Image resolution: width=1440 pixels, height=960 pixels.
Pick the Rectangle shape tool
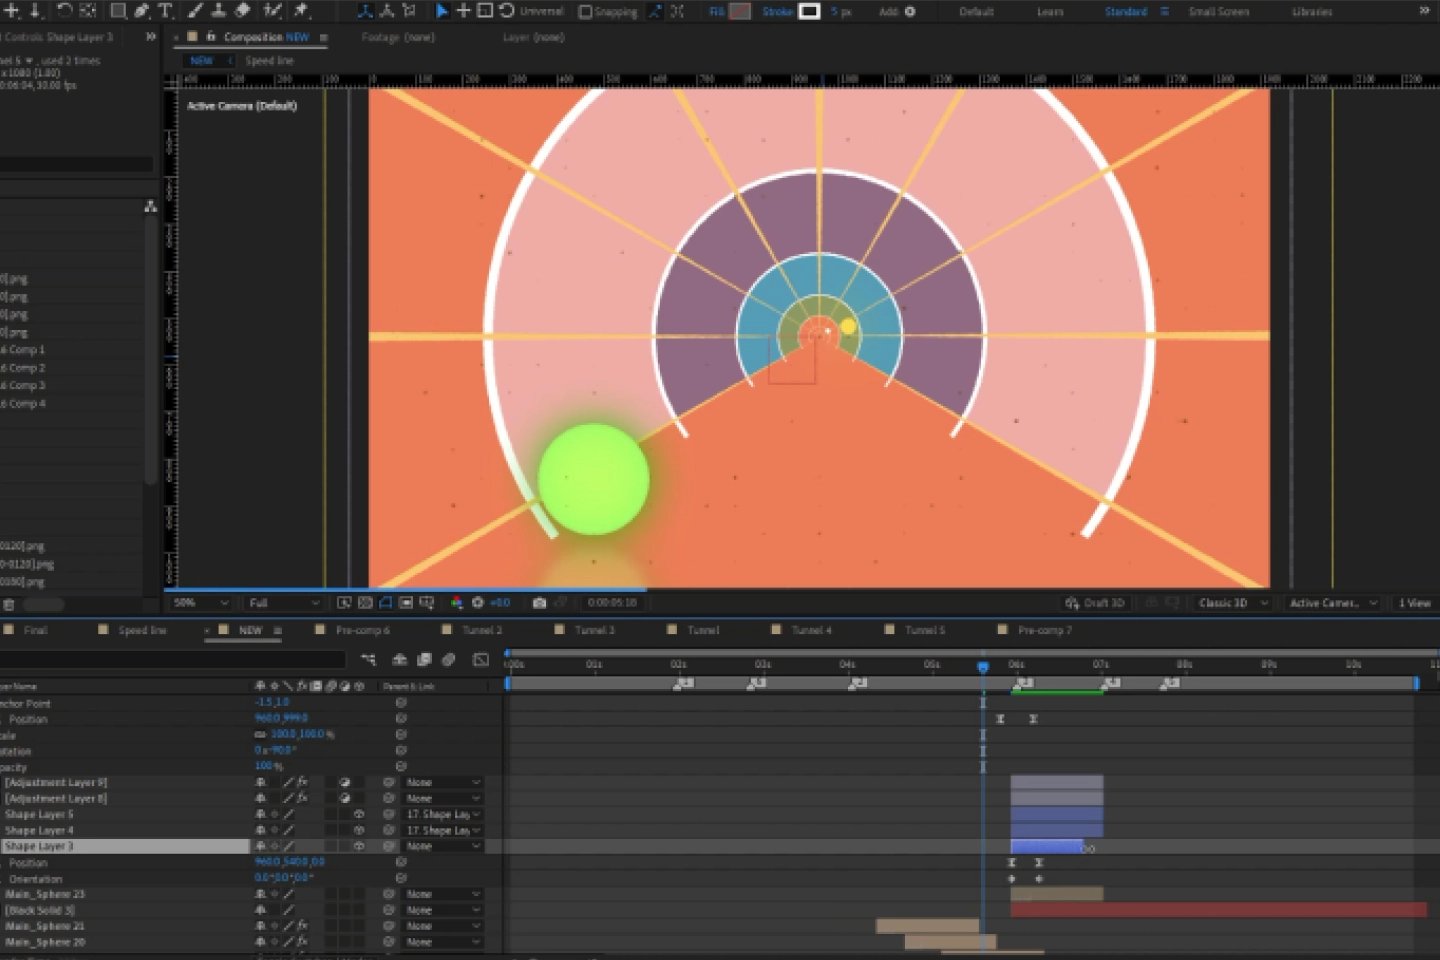[117, 11]
